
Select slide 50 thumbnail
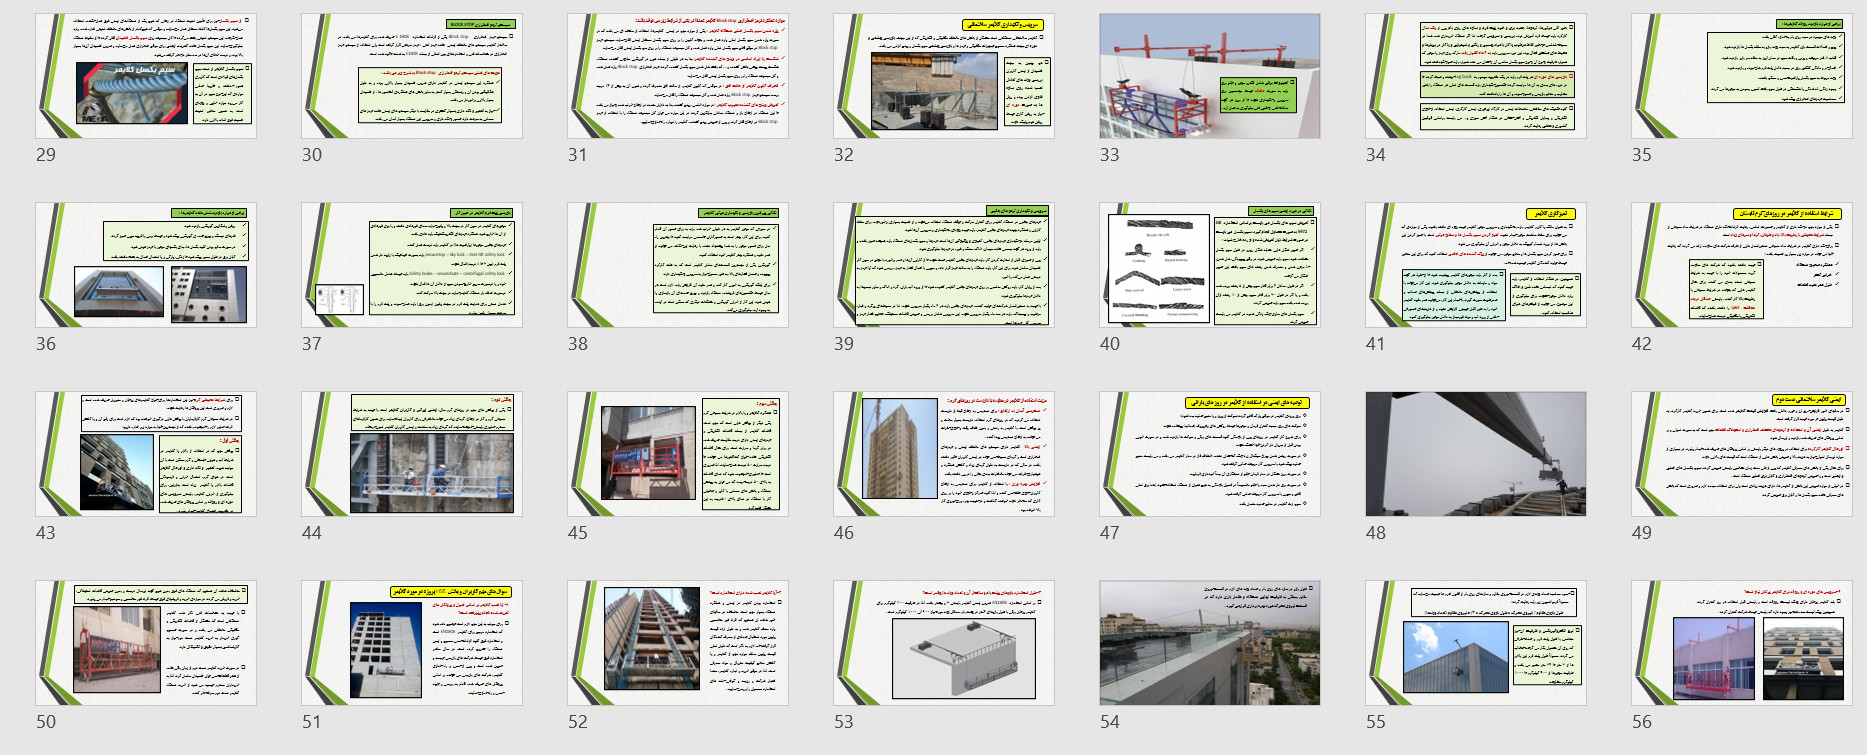click(x=146, y=643)
